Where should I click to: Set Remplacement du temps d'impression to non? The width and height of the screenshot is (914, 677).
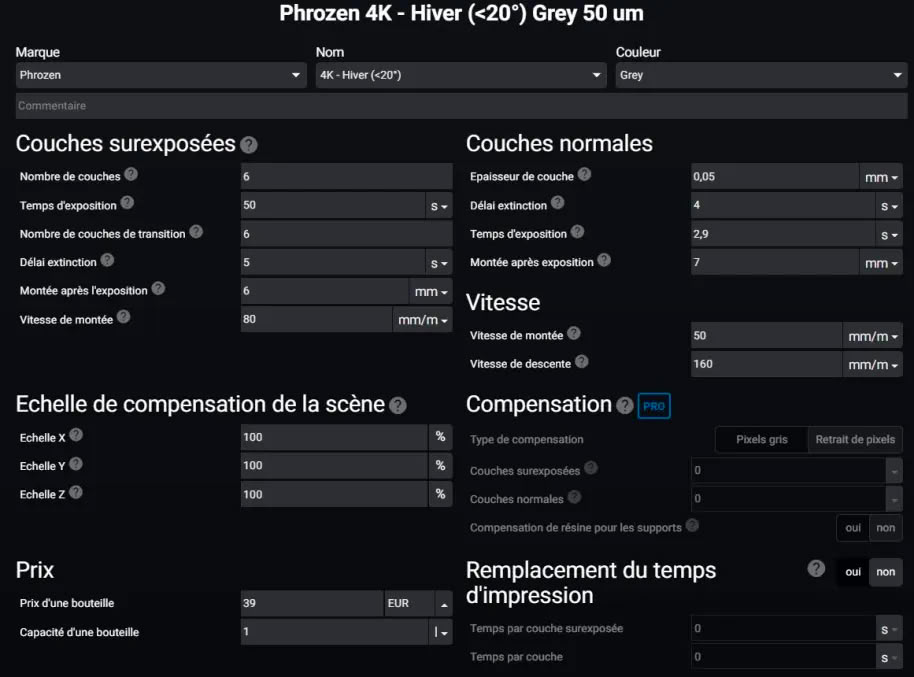pos(885,572)
